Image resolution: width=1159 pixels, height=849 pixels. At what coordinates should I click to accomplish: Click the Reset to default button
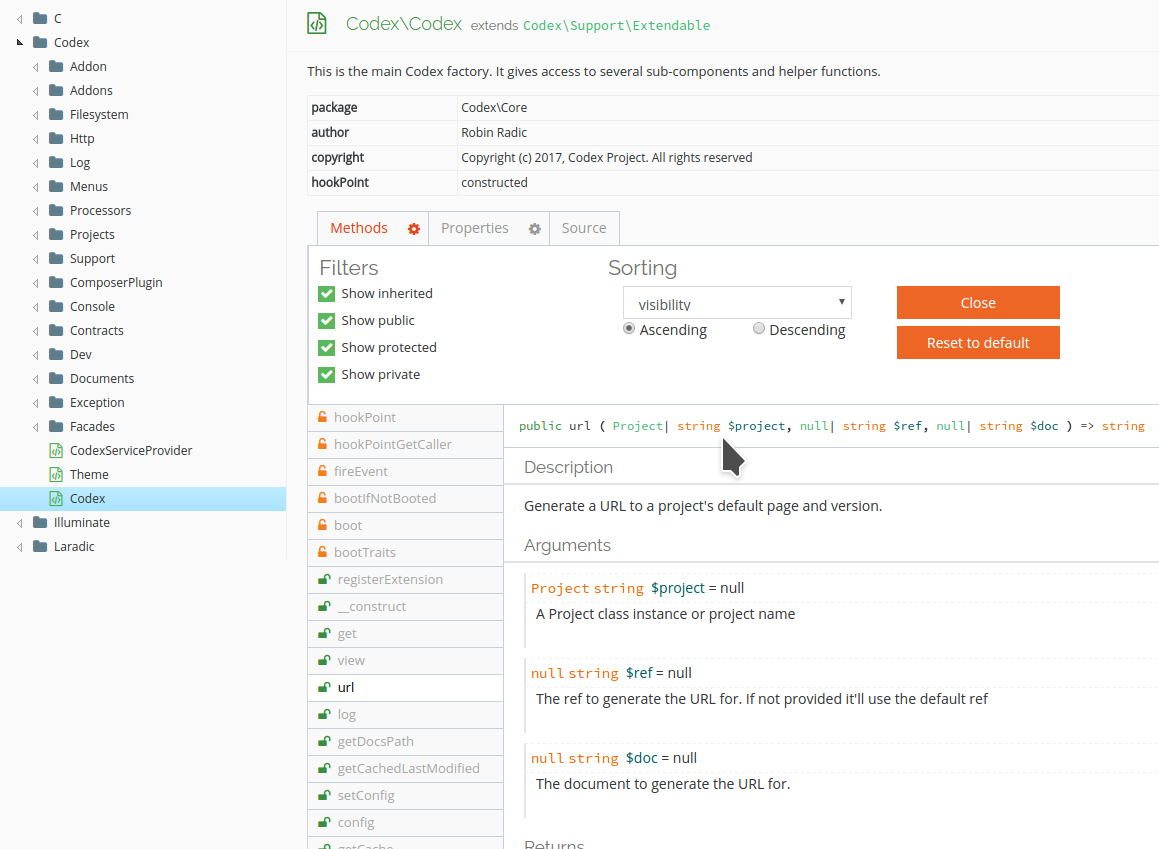click(978, 343)
